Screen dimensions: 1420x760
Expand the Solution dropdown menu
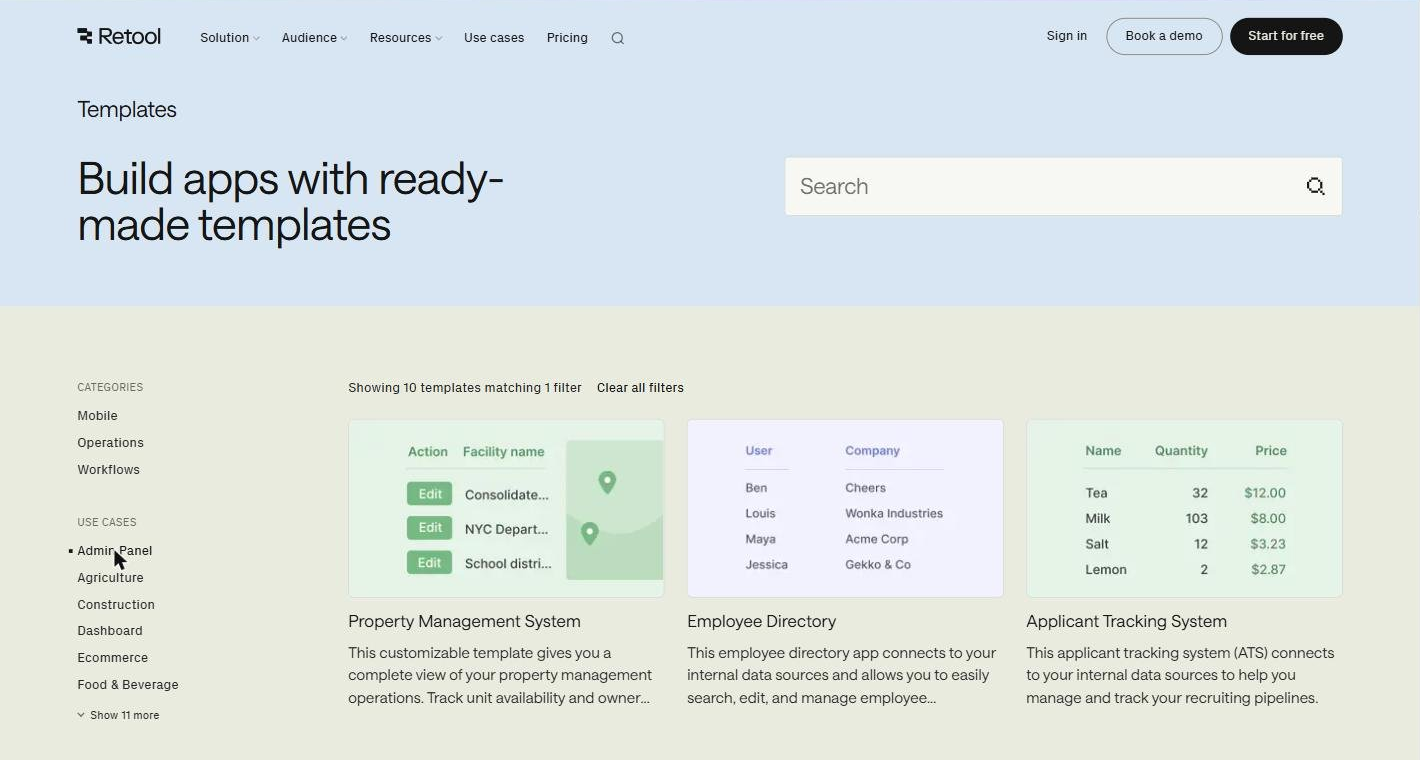230,38
